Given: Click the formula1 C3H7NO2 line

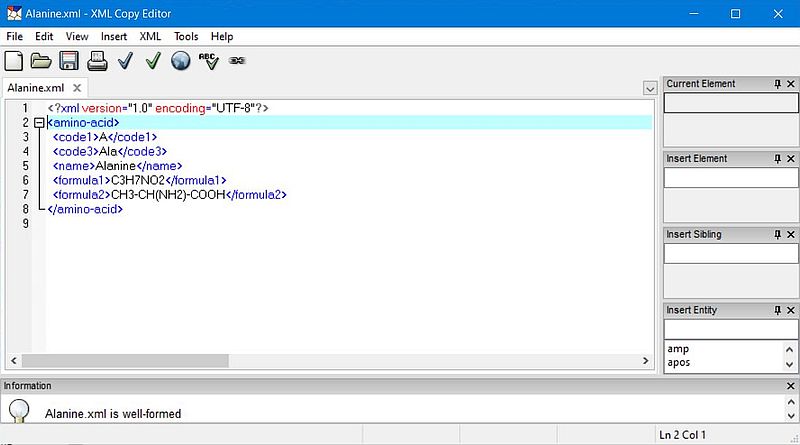Looking at the screenshot, I should pos(139,180).
